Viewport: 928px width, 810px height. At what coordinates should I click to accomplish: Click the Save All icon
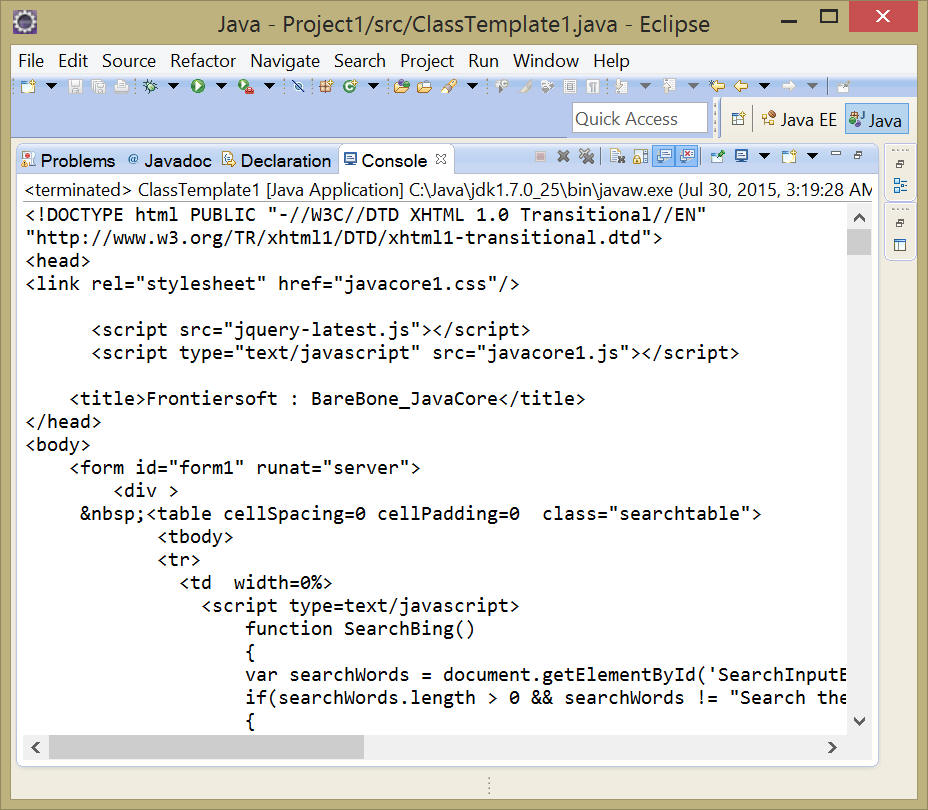(98, 86)
